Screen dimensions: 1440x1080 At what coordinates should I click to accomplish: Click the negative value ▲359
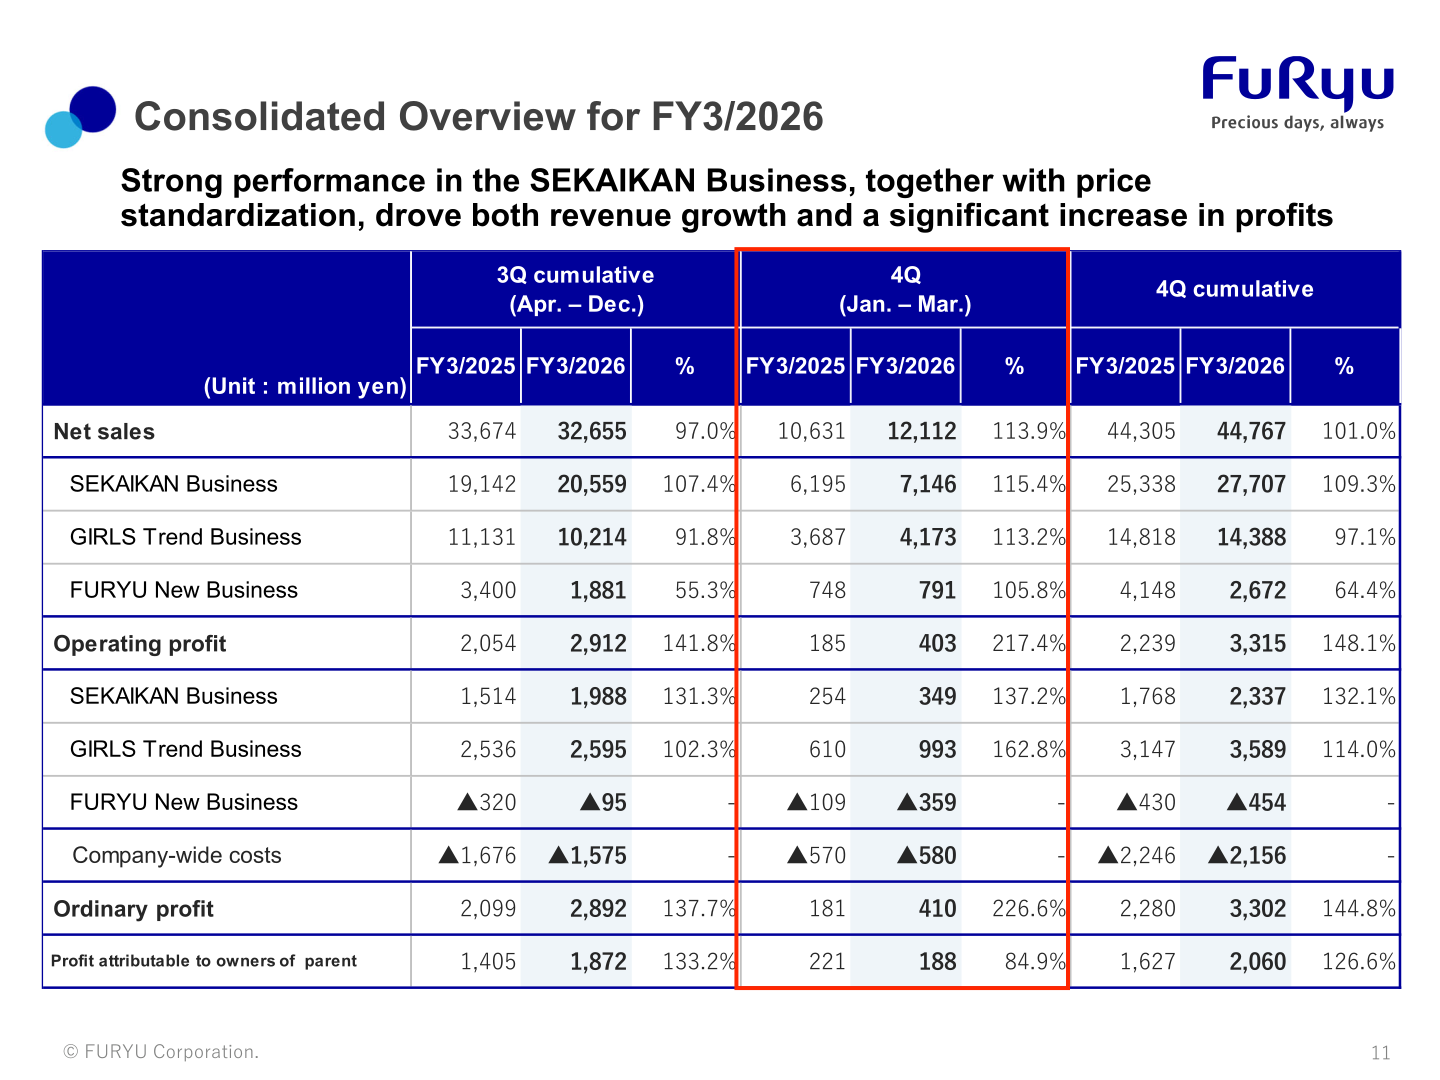point(927,802)
